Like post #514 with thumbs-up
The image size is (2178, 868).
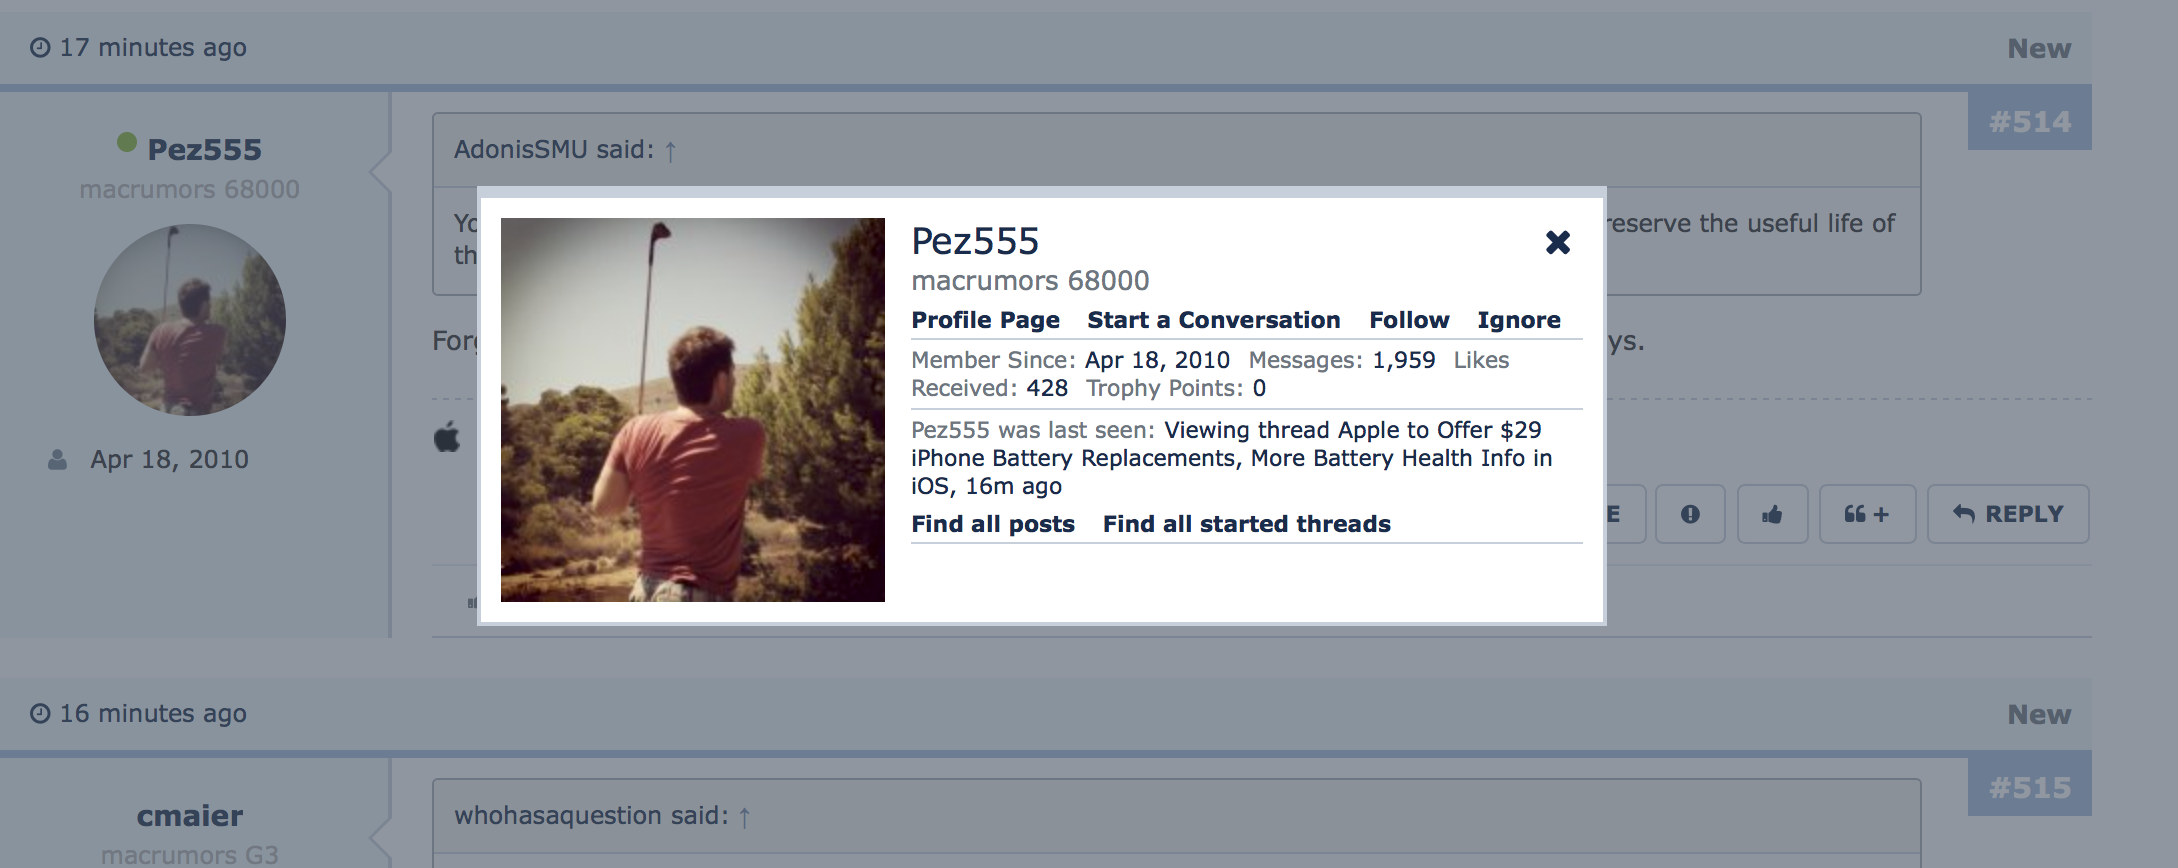[1772, 514]
